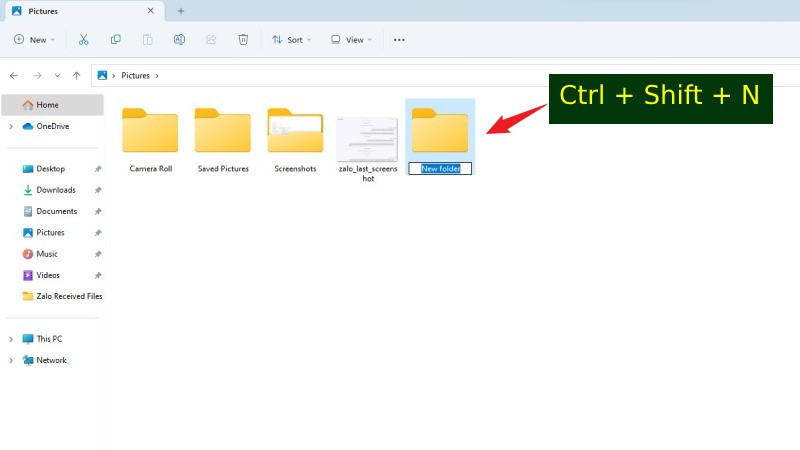Click the zalo_last_screenshot file name
800x450 pixels.
click(368, 174)
